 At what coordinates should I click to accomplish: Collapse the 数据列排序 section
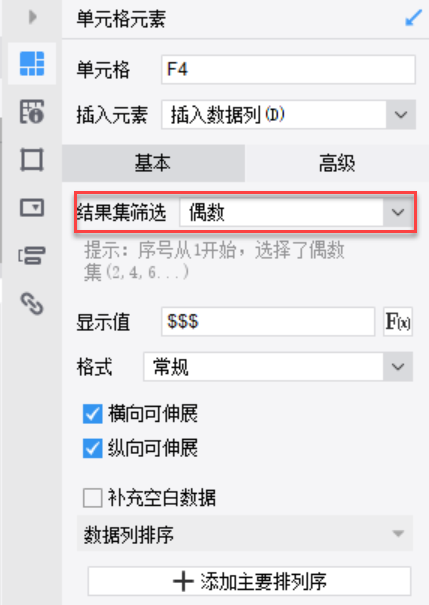pyautogui.click(x=245, y=534)
